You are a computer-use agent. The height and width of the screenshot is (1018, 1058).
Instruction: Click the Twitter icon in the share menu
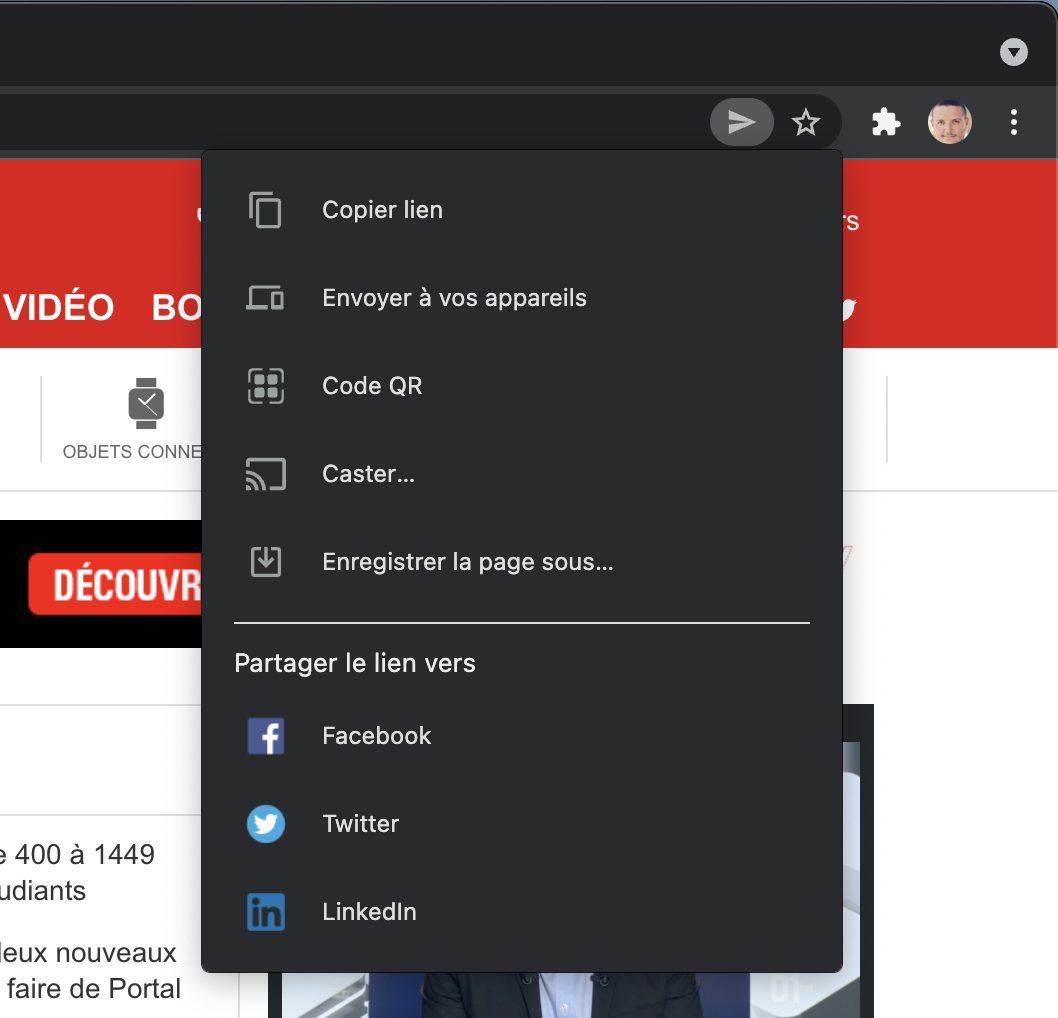point(266,824)
